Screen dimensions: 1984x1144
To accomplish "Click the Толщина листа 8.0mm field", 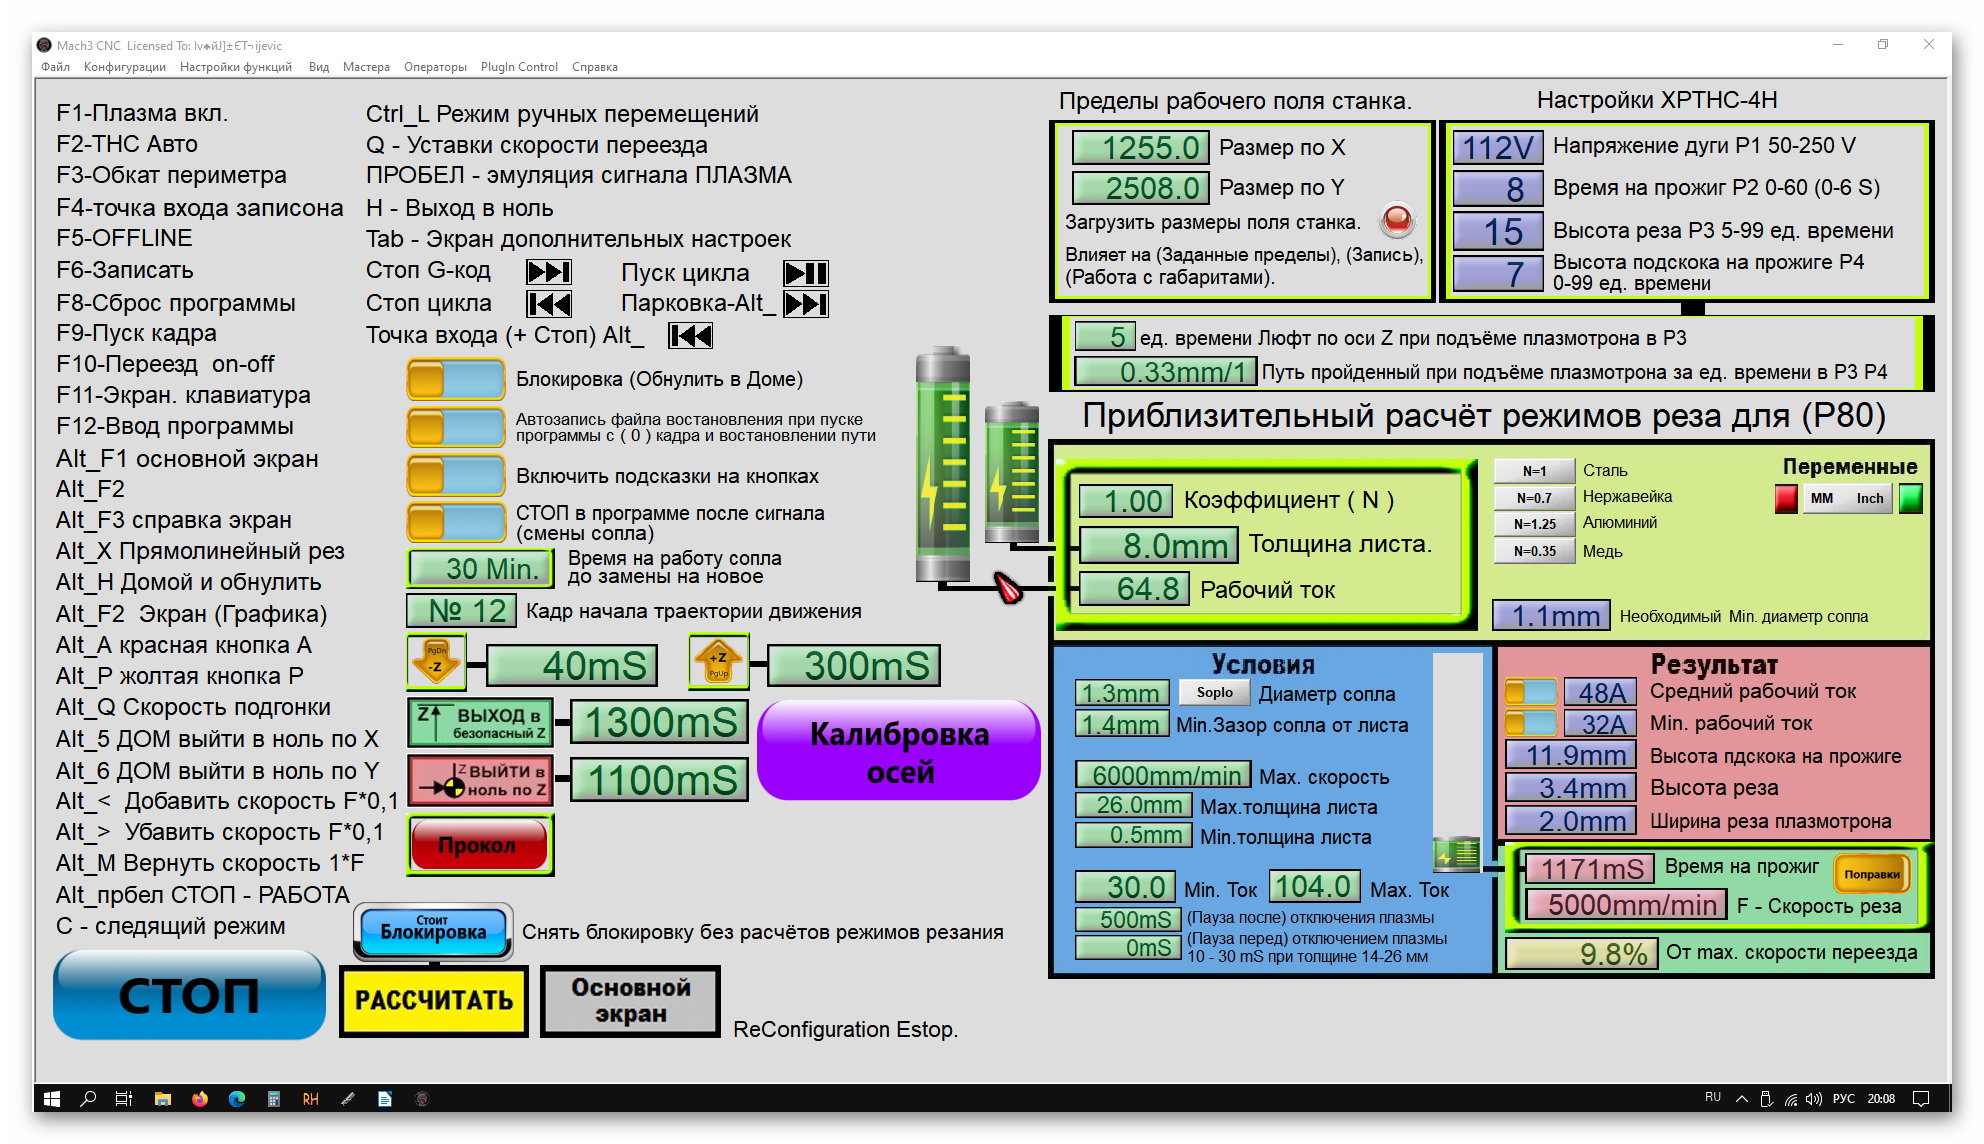I will point(1158,545).
